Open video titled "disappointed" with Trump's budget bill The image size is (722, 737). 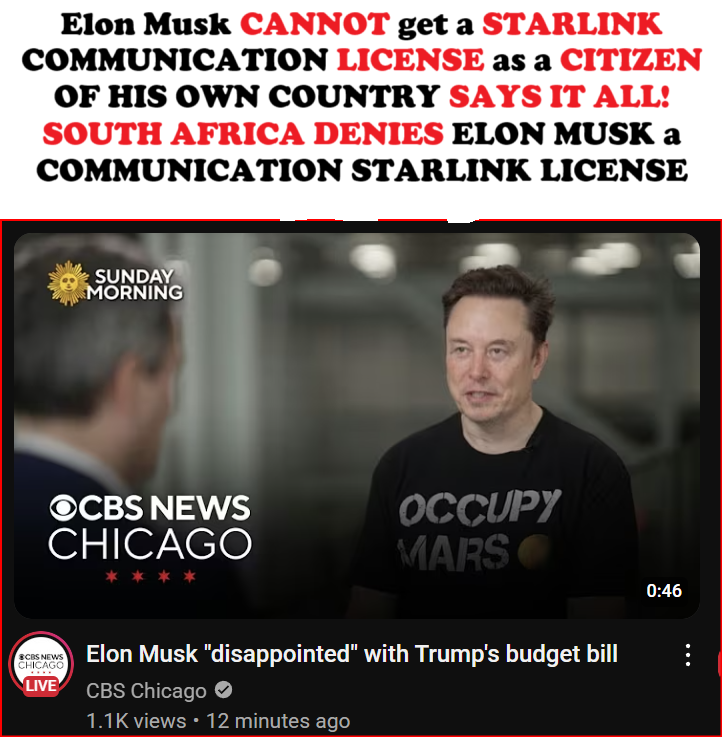point(352,654)
